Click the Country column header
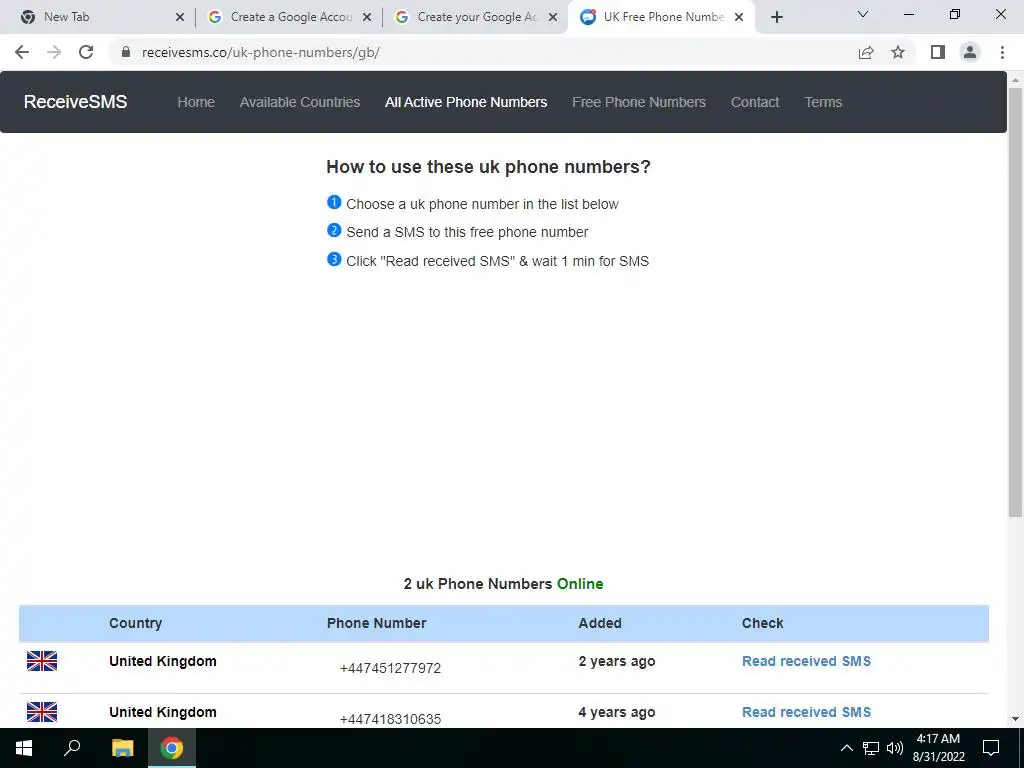Screen dimensions: 1024x768 click(x=135, y=623)
